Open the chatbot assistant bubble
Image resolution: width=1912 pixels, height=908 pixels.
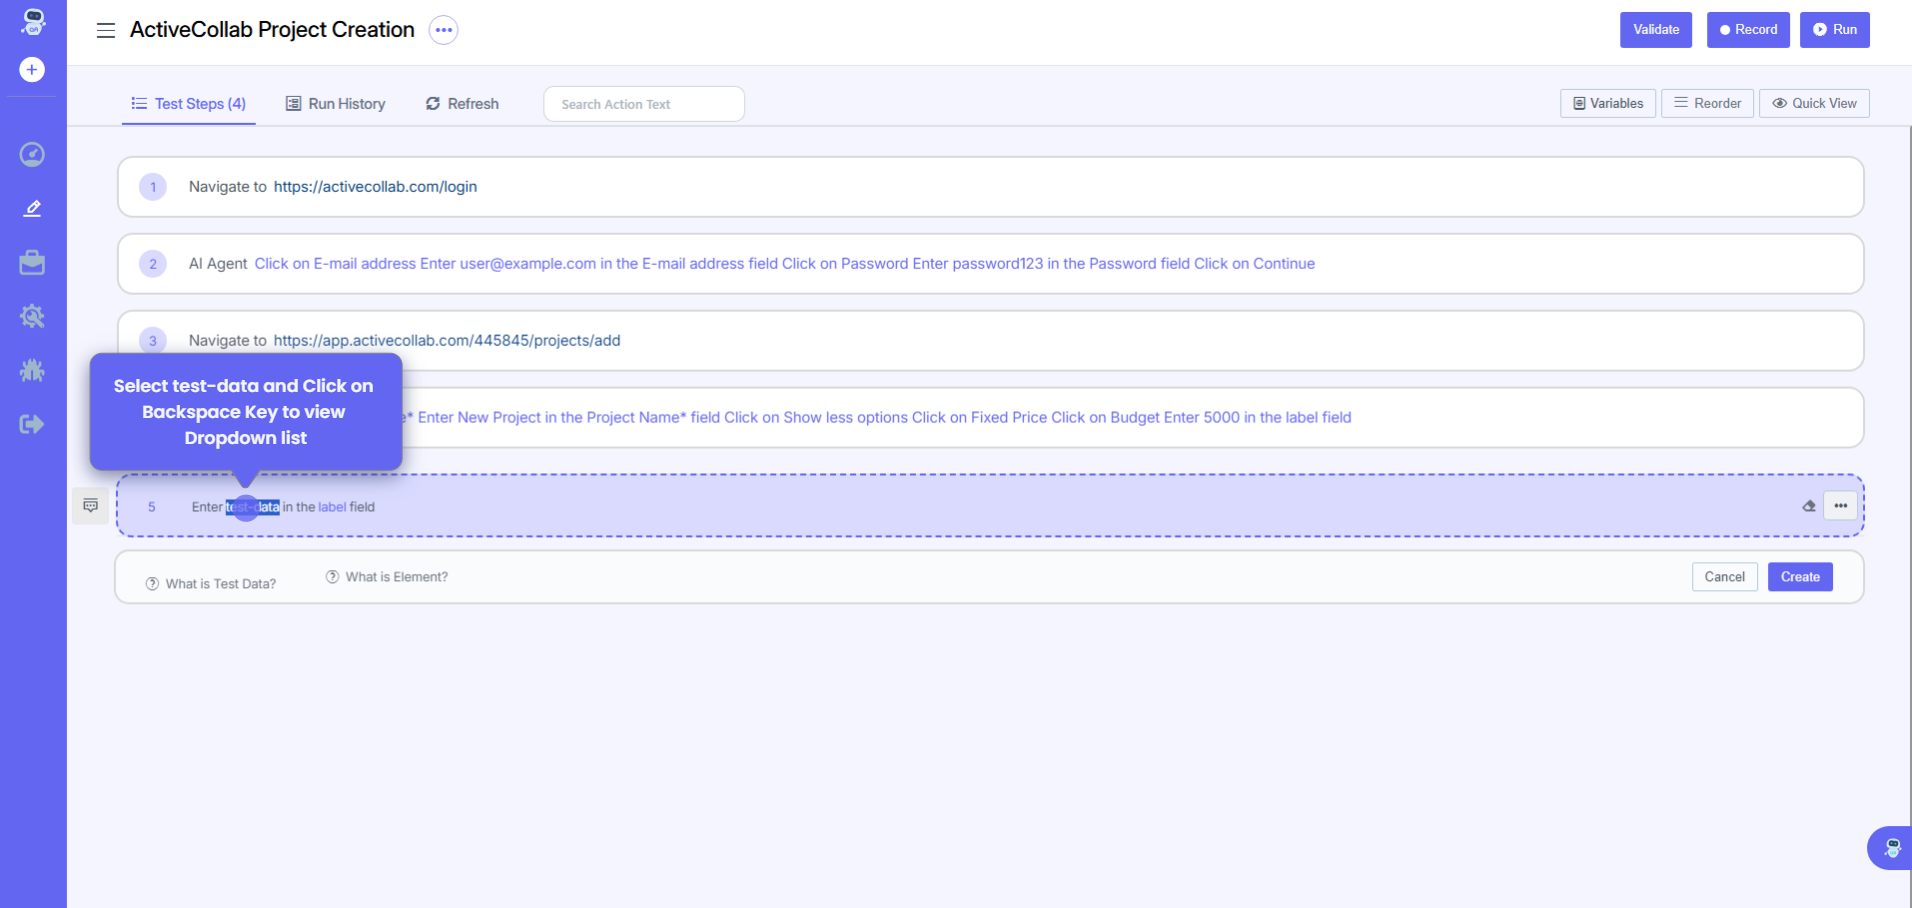click(1891, 848)
